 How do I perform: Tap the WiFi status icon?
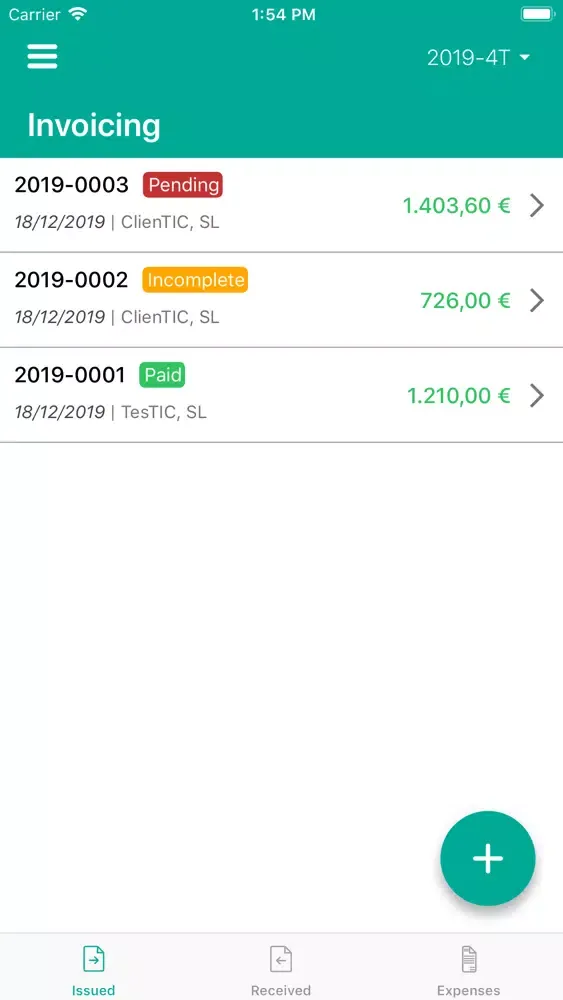click(77, 14)
